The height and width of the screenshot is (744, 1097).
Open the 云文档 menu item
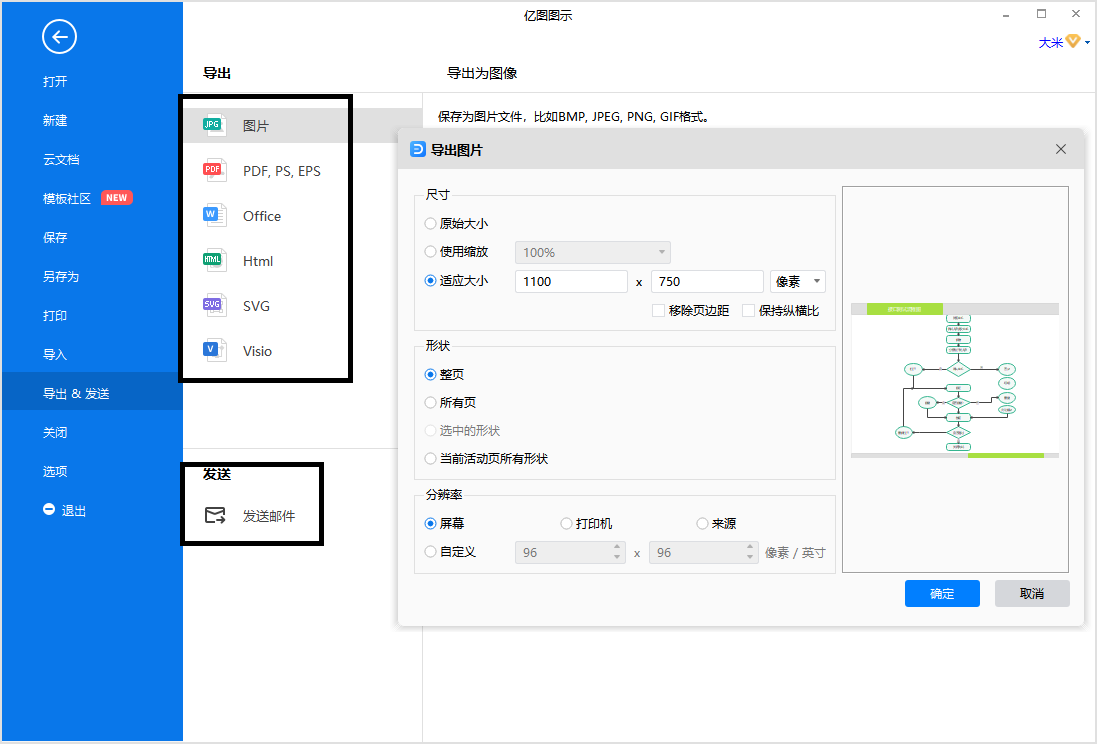tap(62, 160)
